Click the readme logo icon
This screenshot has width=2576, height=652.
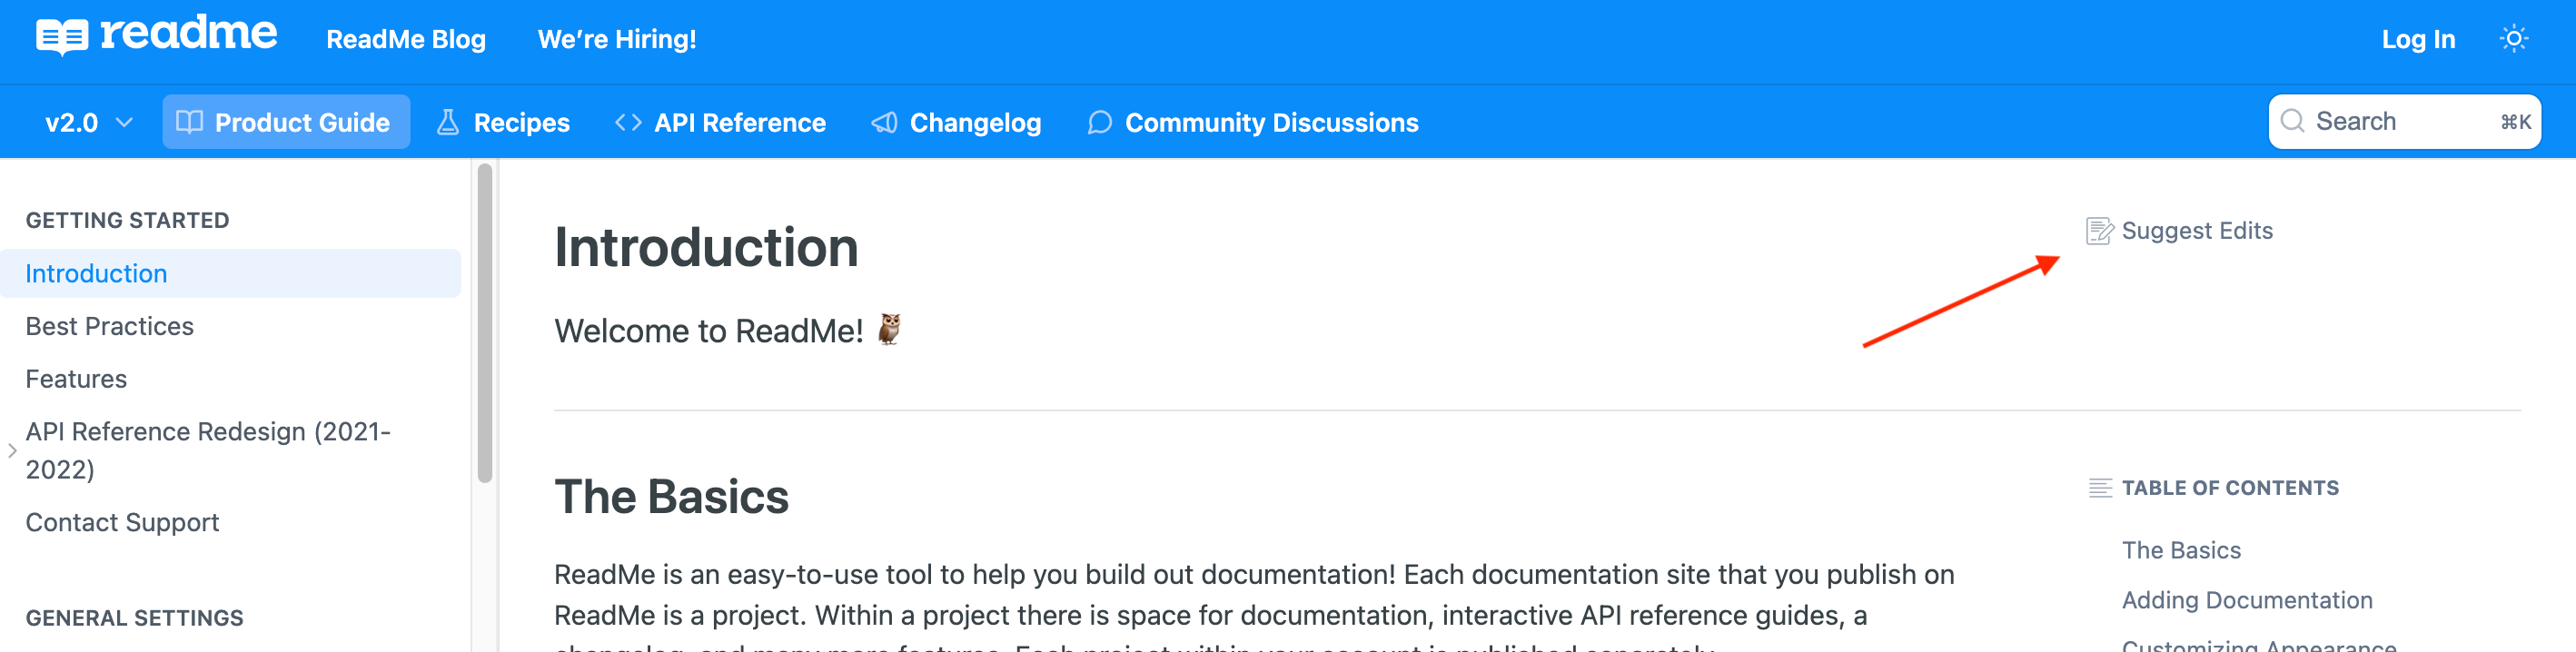click(x=62, y=38)
